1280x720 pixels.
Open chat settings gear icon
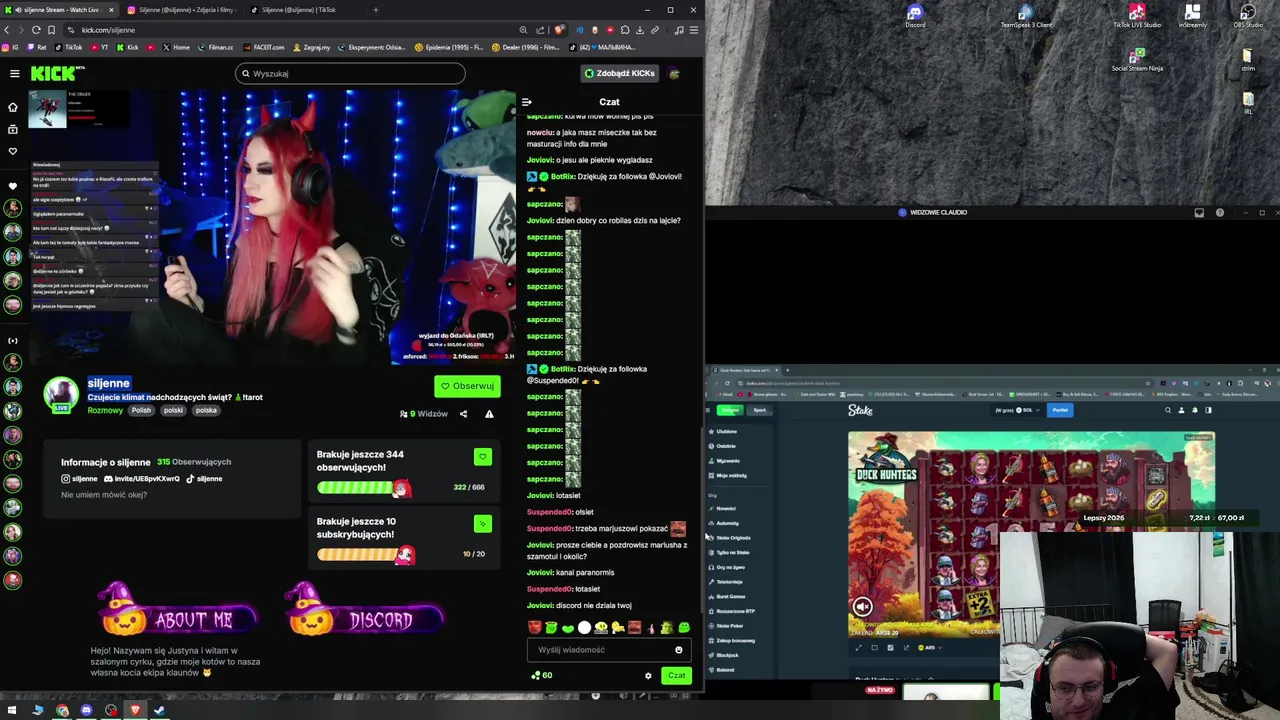click(648, 676)
